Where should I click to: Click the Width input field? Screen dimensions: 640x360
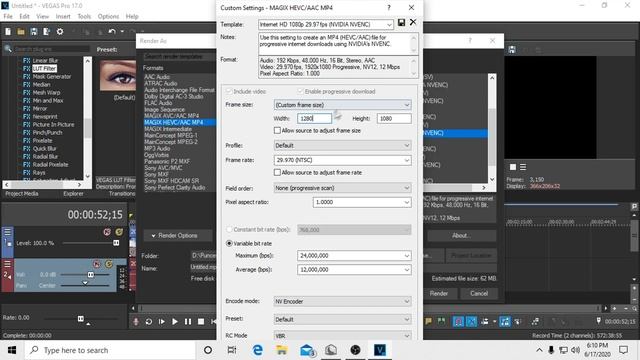click(x=314, y=118)
